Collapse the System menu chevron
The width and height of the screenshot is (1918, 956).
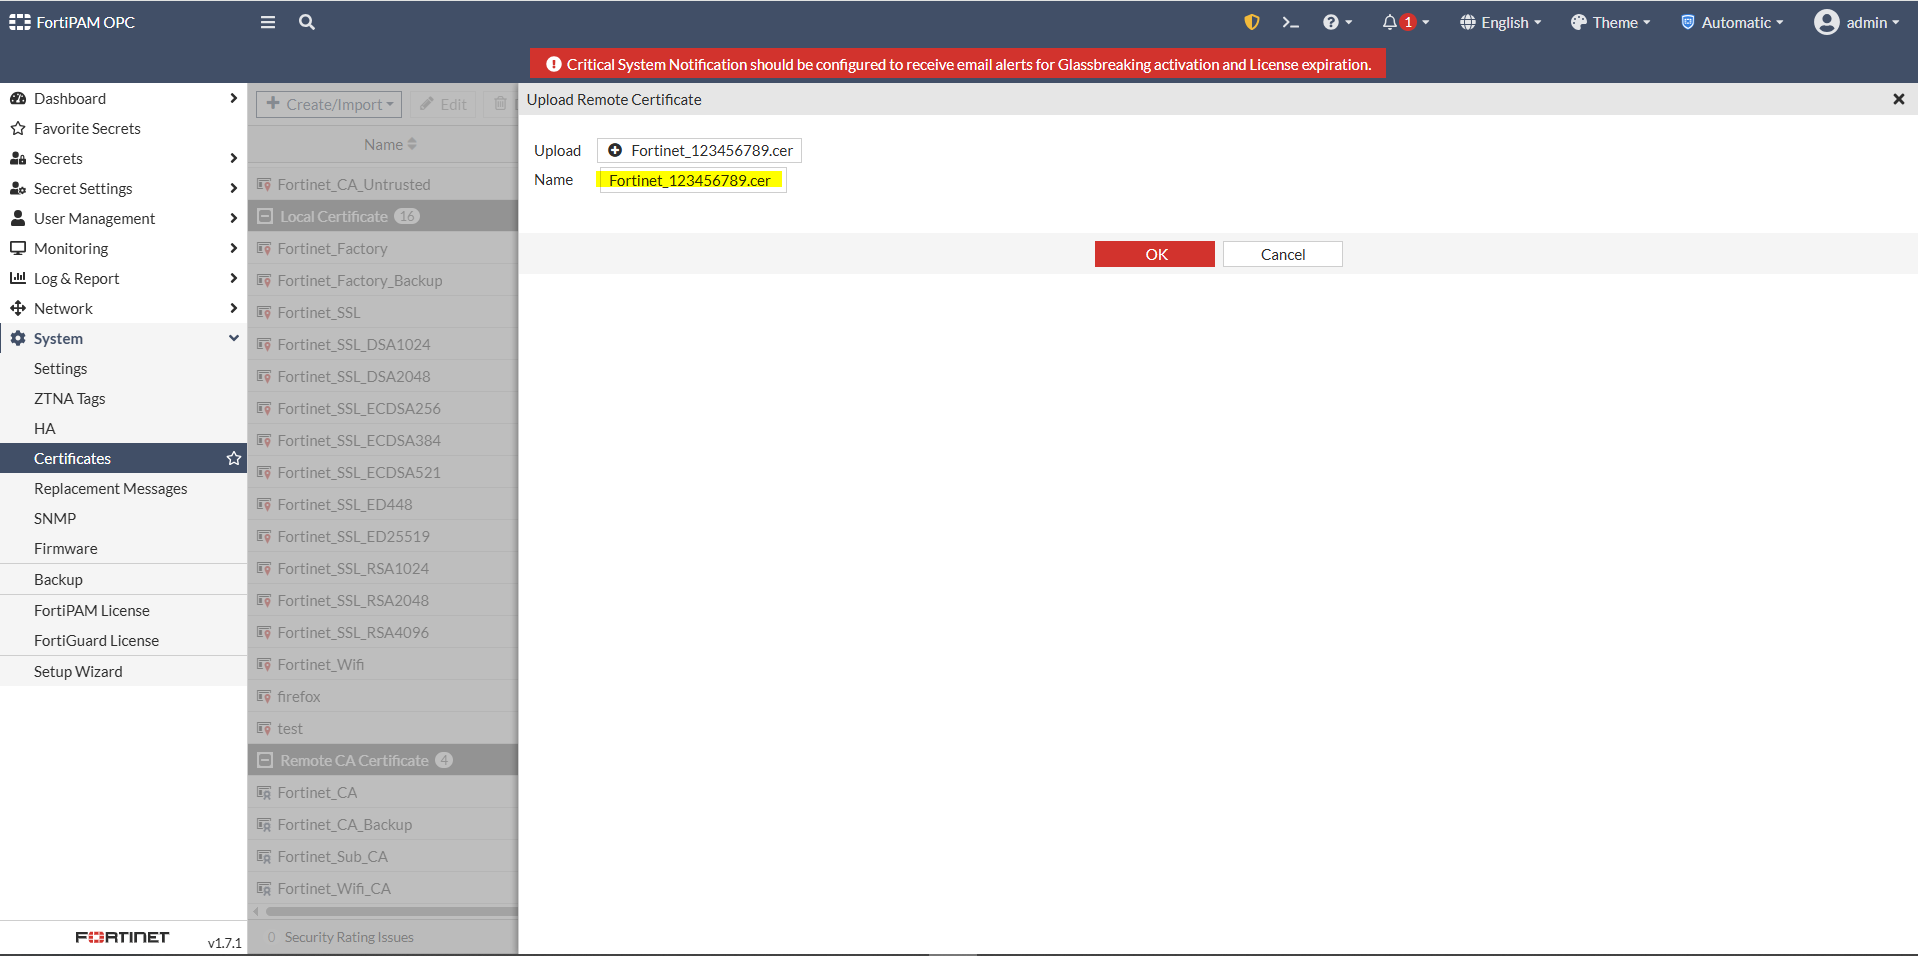click(233, 338)
